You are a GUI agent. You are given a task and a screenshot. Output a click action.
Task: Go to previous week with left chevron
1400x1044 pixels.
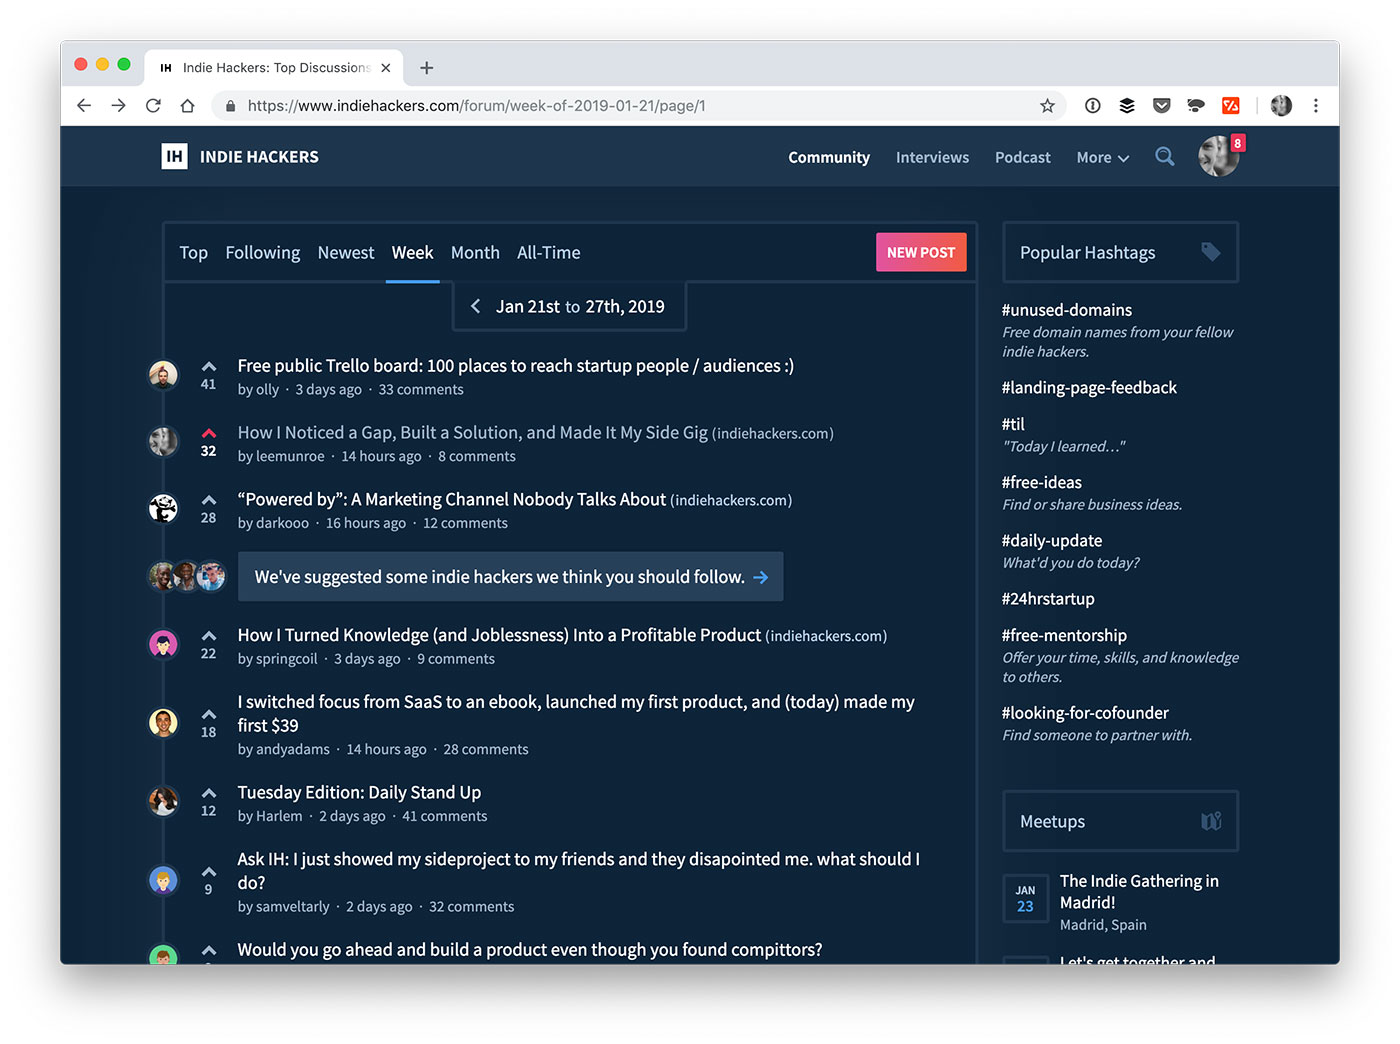click(475, 306)
